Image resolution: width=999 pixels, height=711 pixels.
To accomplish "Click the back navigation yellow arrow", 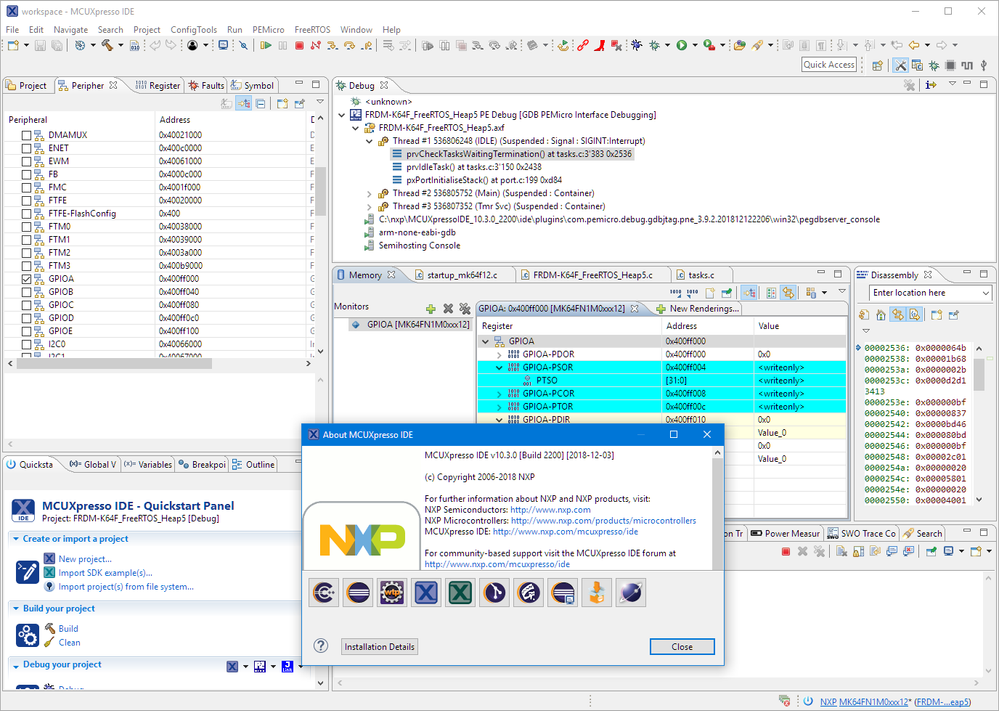I will (914, 45).
